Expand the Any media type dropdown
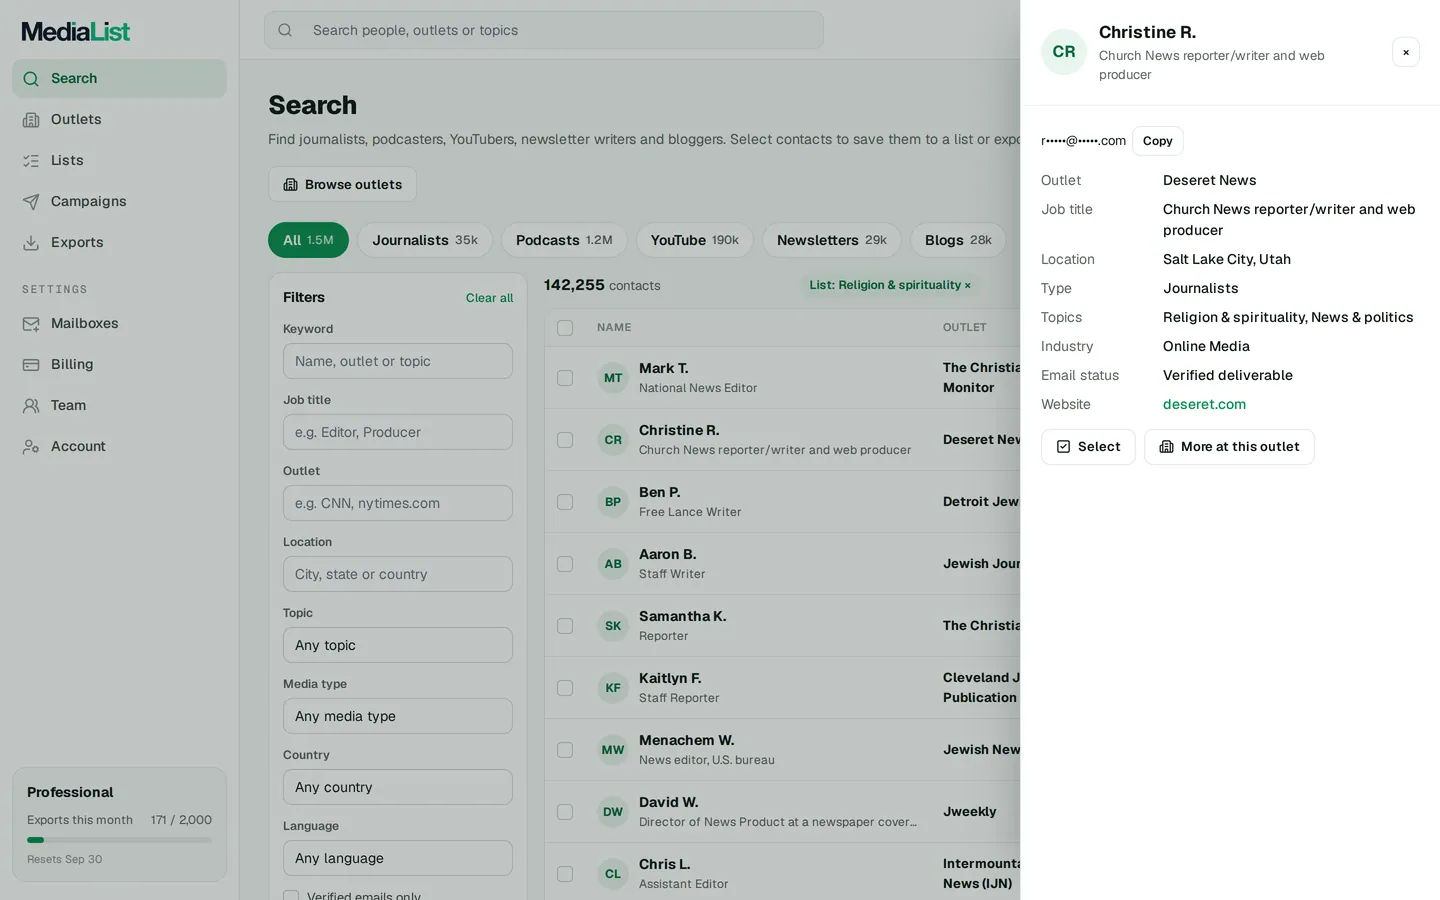This screenshot has height=900, width=1440. pyautogui.click(x=398, y=716)
